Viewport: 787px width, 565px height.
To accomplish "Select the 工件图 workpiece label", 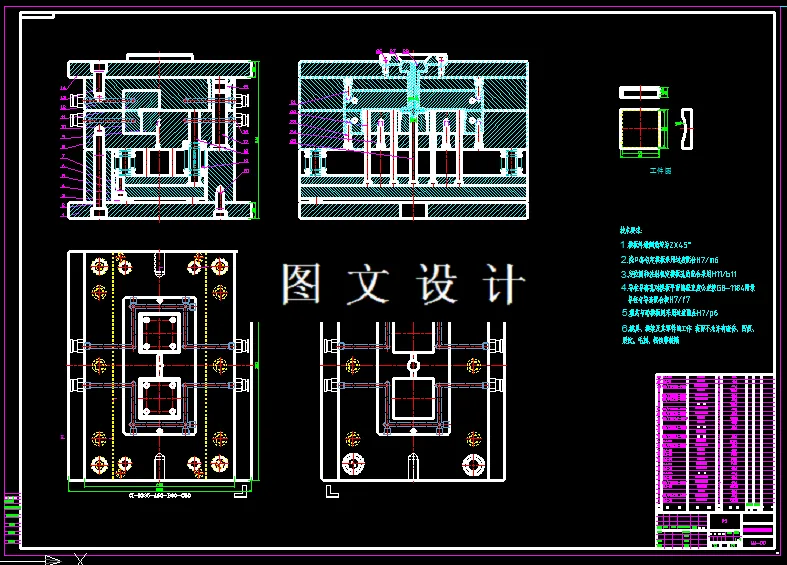I will coord(660,171).
